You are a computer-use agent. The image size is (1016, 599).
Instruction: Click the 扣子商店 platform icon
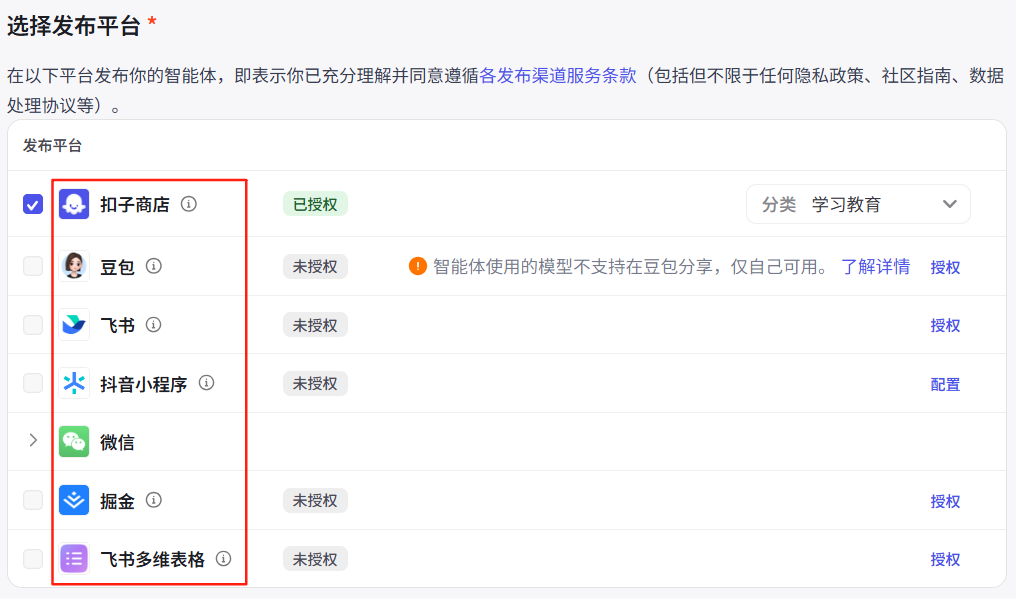pyautogui.click(x=74, y=204)
